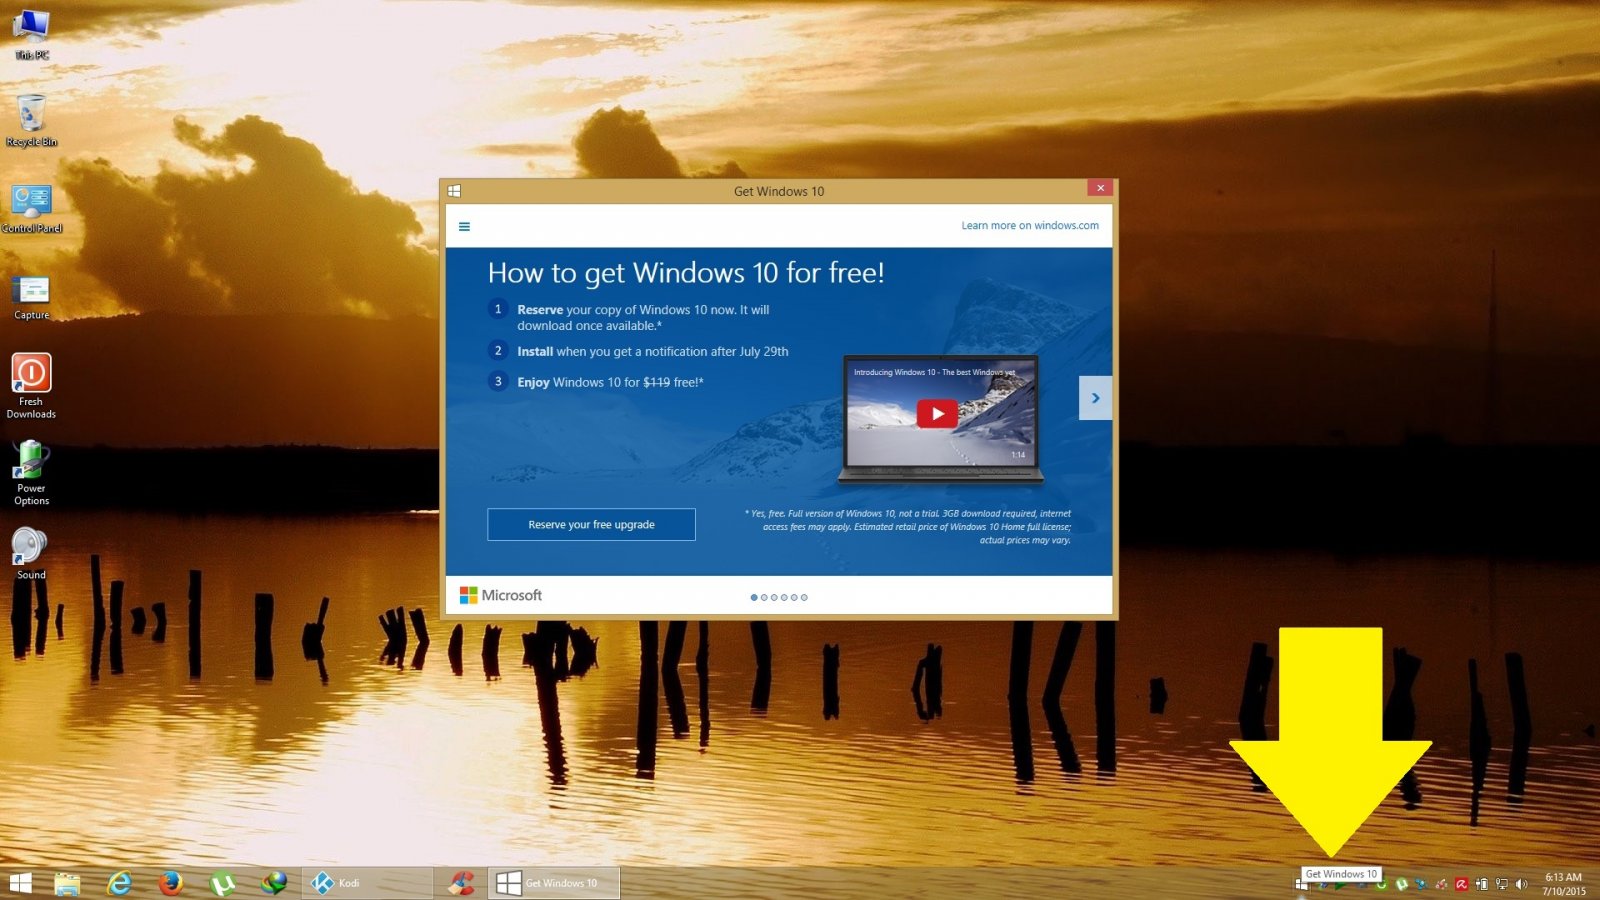Play the Introducing Windows 10 video
Screen dimensions: 1600x900
pos(937,414)
